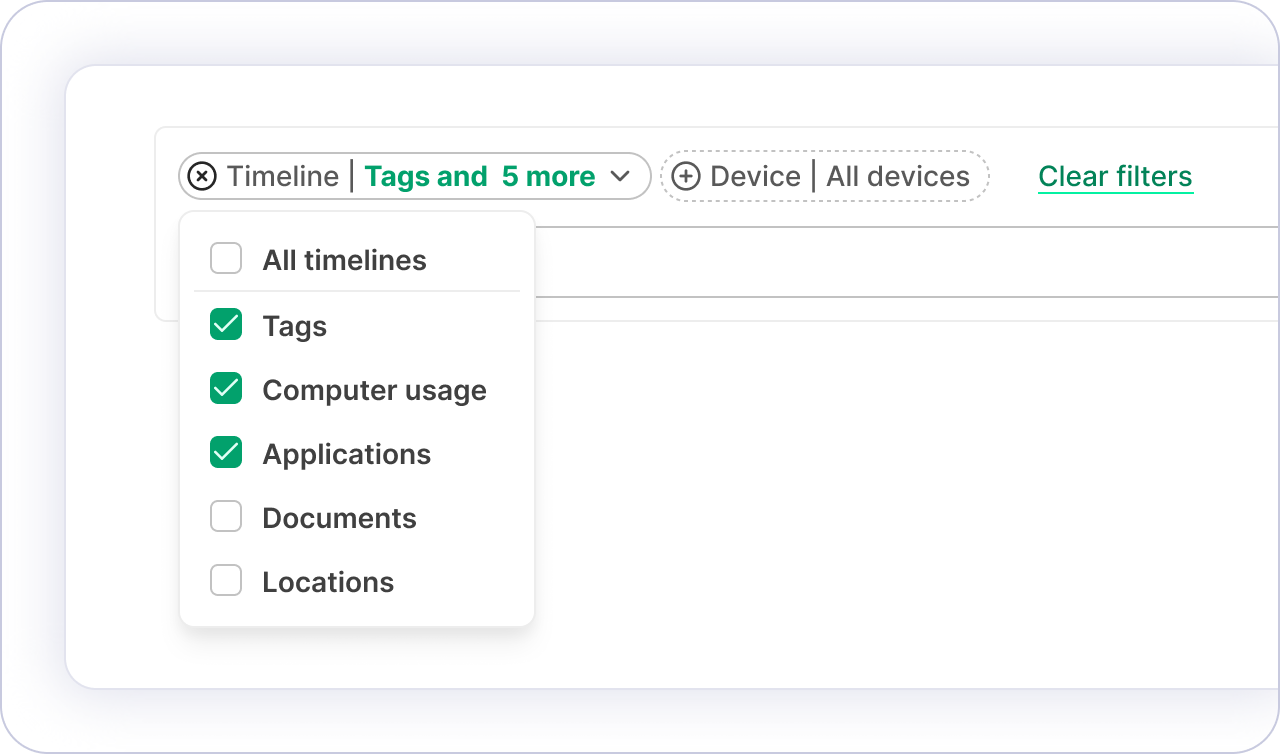Click the green 'Tags and 5 more' text
The height and width of the screenshot is (754, 1280).
479,177
